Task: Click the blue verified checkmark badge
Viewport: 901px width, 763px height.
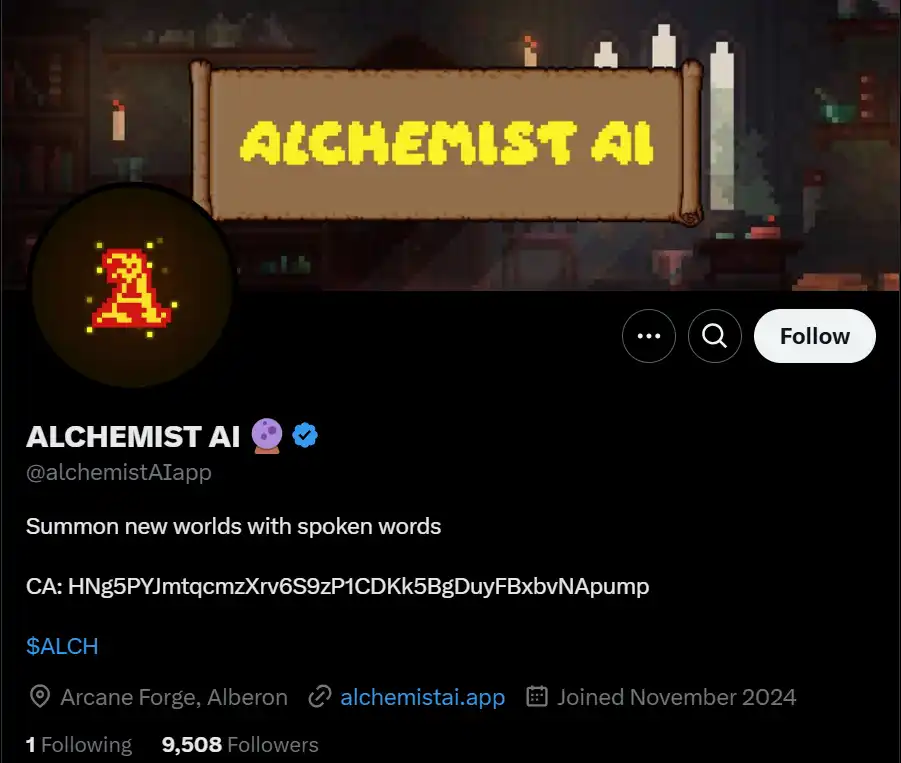Action: 305,435
